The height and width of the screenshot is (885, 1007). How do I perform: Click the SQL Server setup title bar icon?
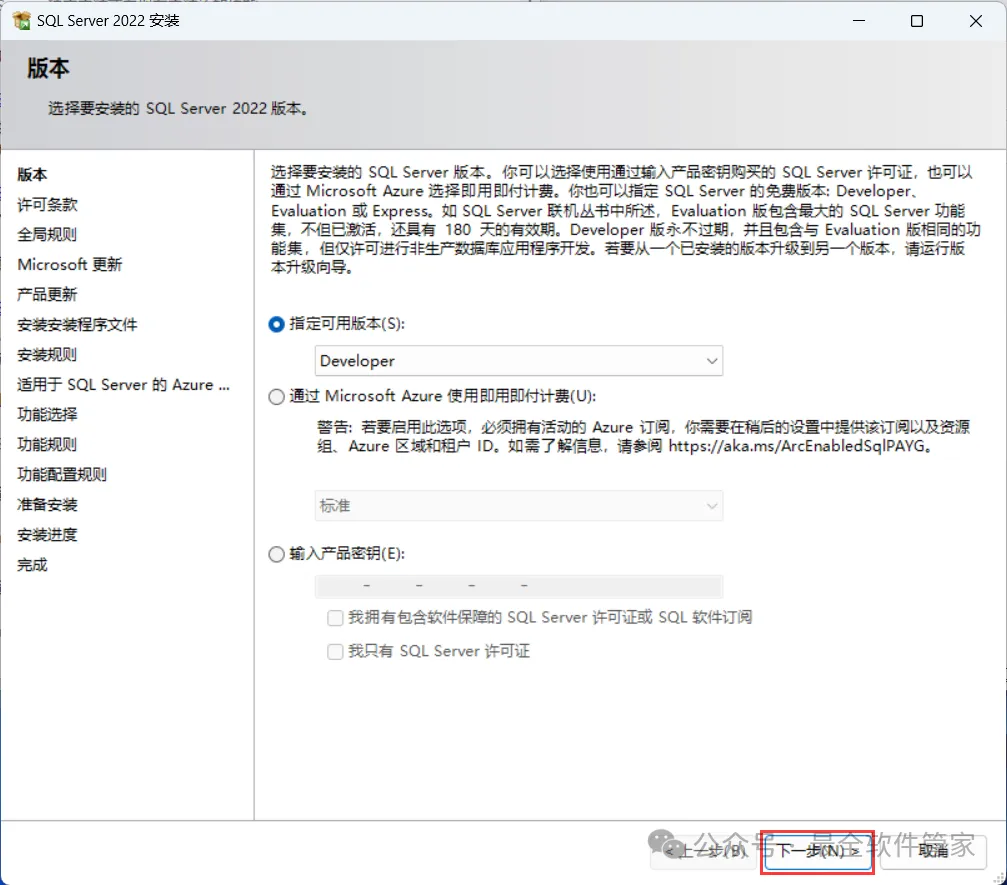tap(21, 21)
